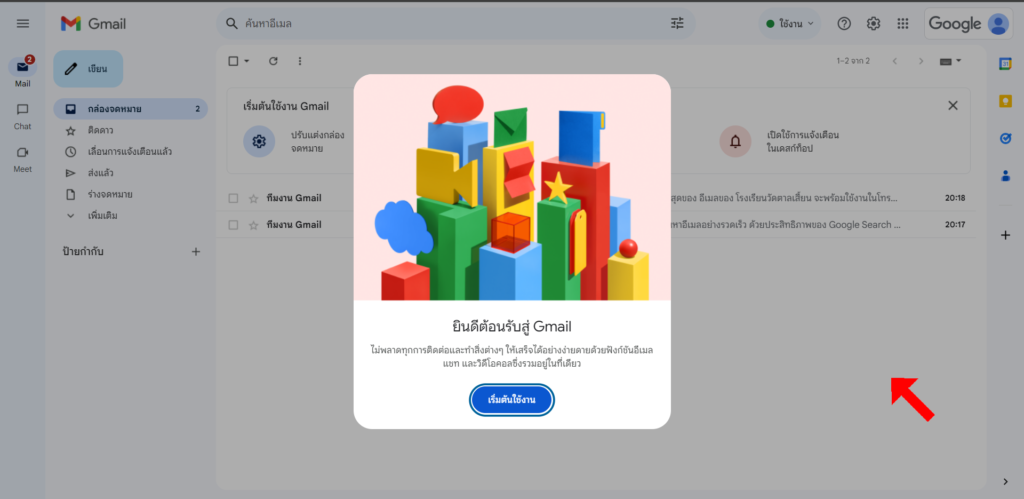
Task: Open the more options three-dot menu
Action: tap(300, 61)
